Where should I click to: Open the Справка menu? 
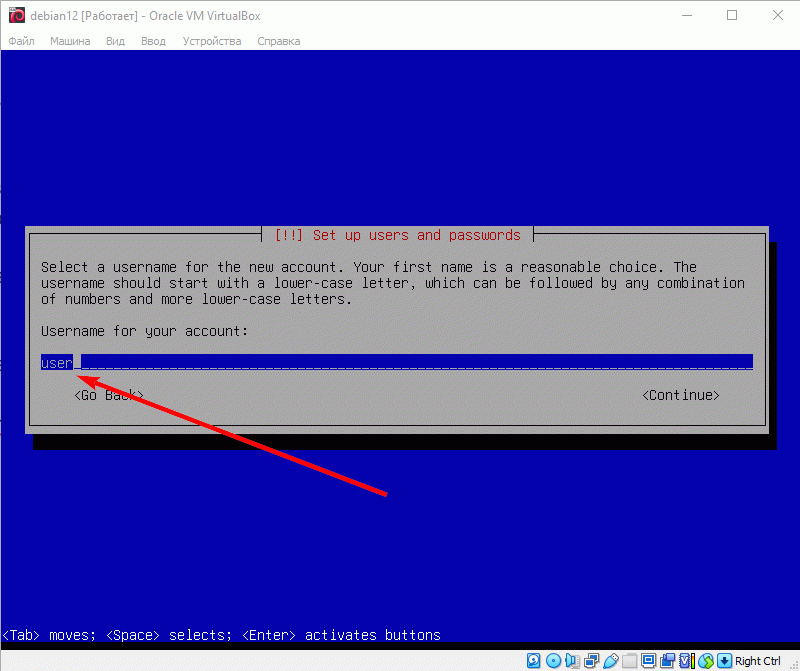coord(279,41)
